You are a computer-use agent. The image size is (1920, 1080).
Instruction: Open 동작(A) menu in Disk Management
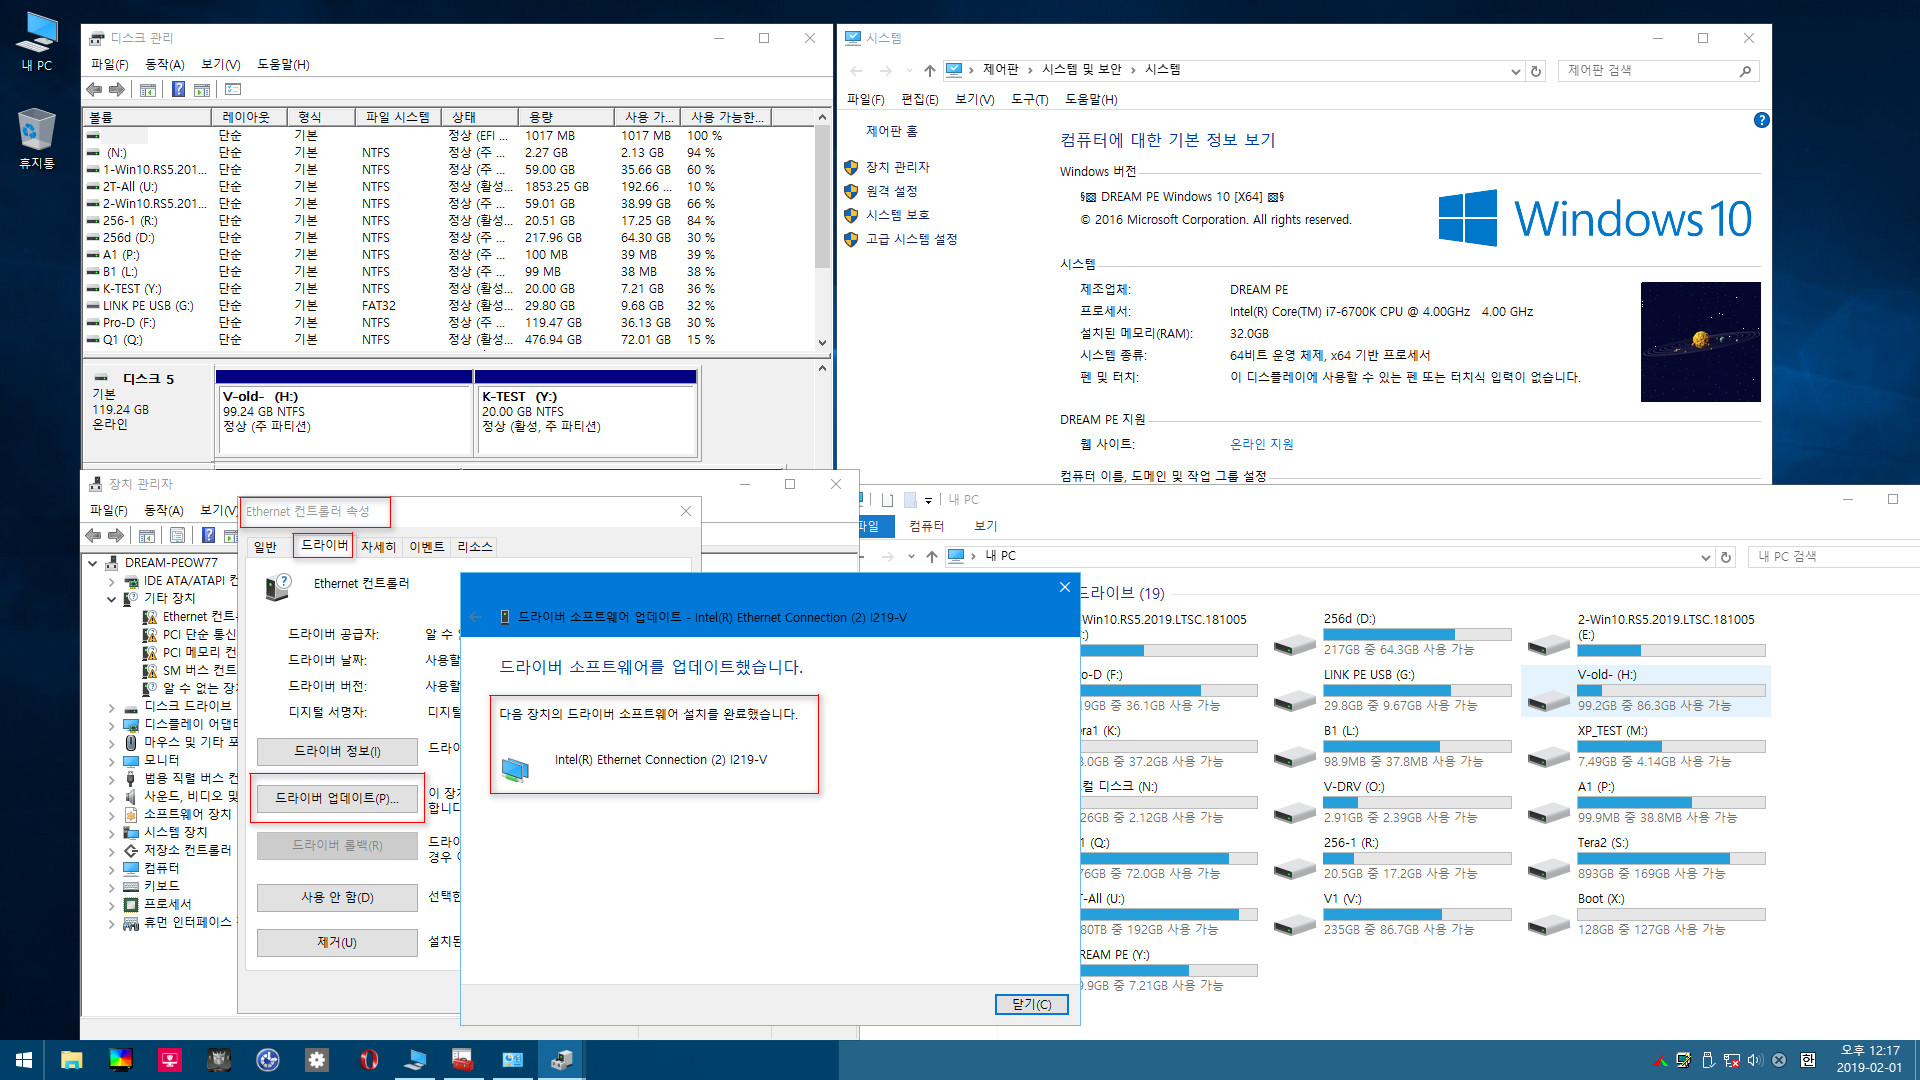coord(165,64)
